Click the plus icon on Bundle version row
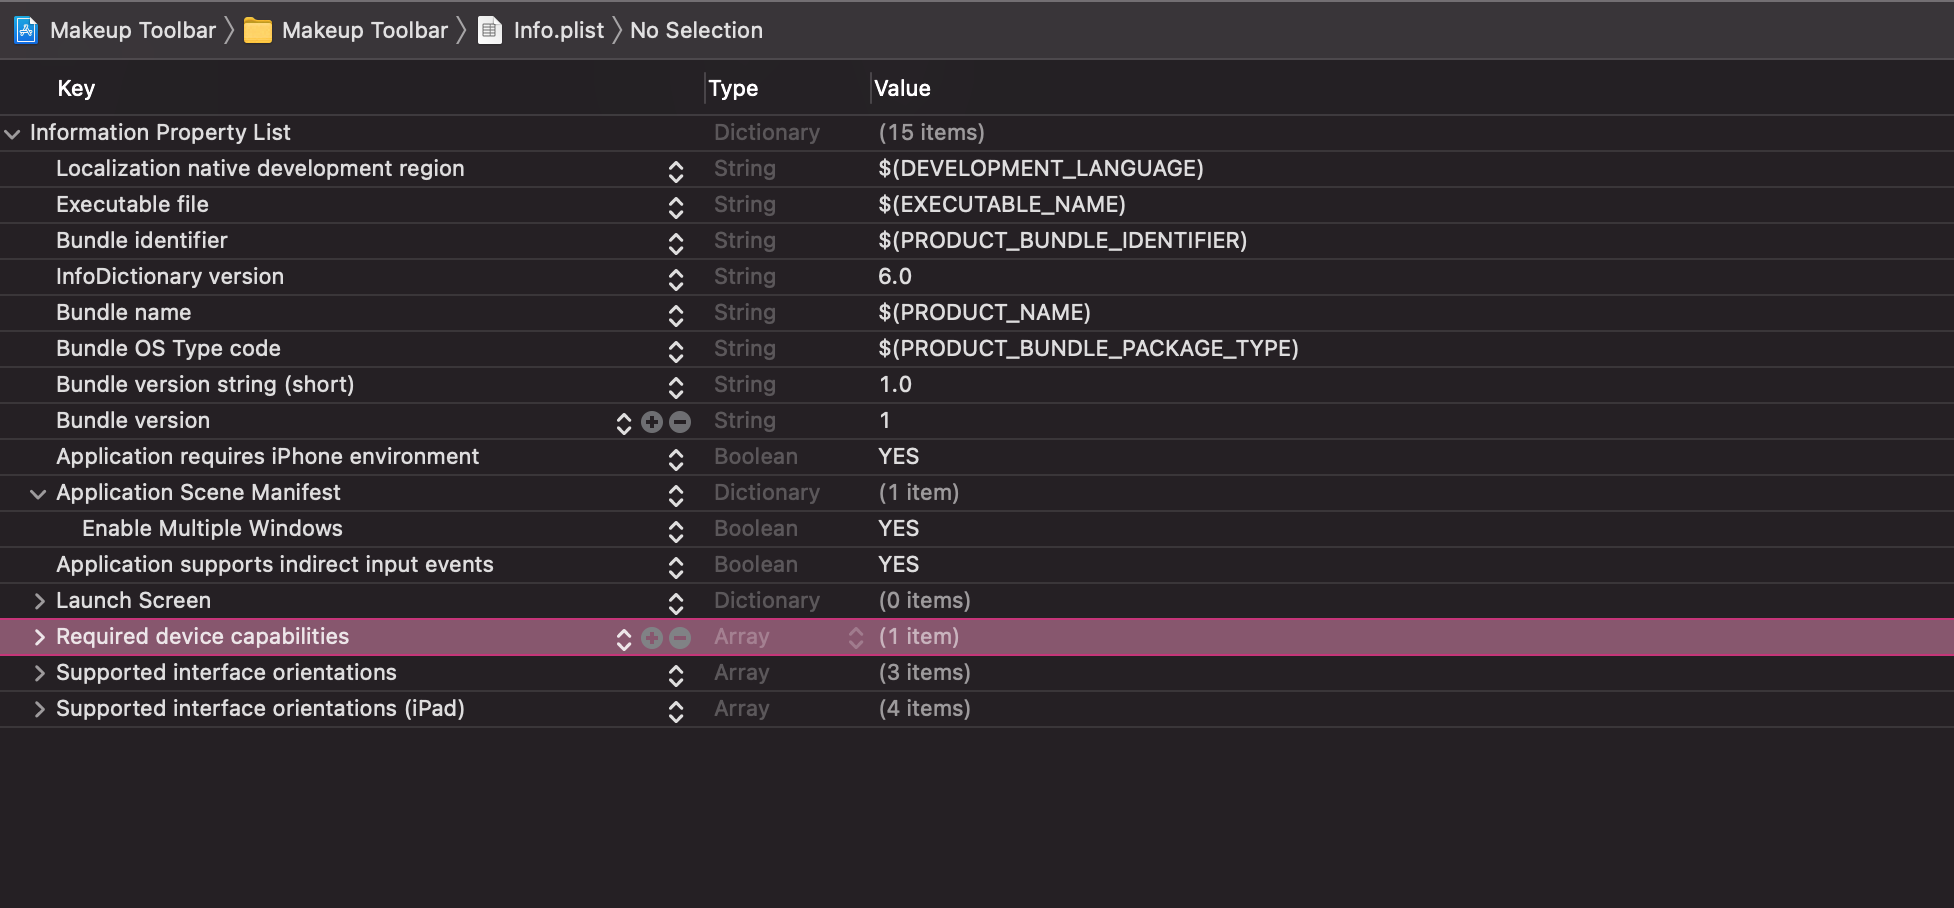The height and width of the screenshot is (908, 1954). (x=652, y=422)
